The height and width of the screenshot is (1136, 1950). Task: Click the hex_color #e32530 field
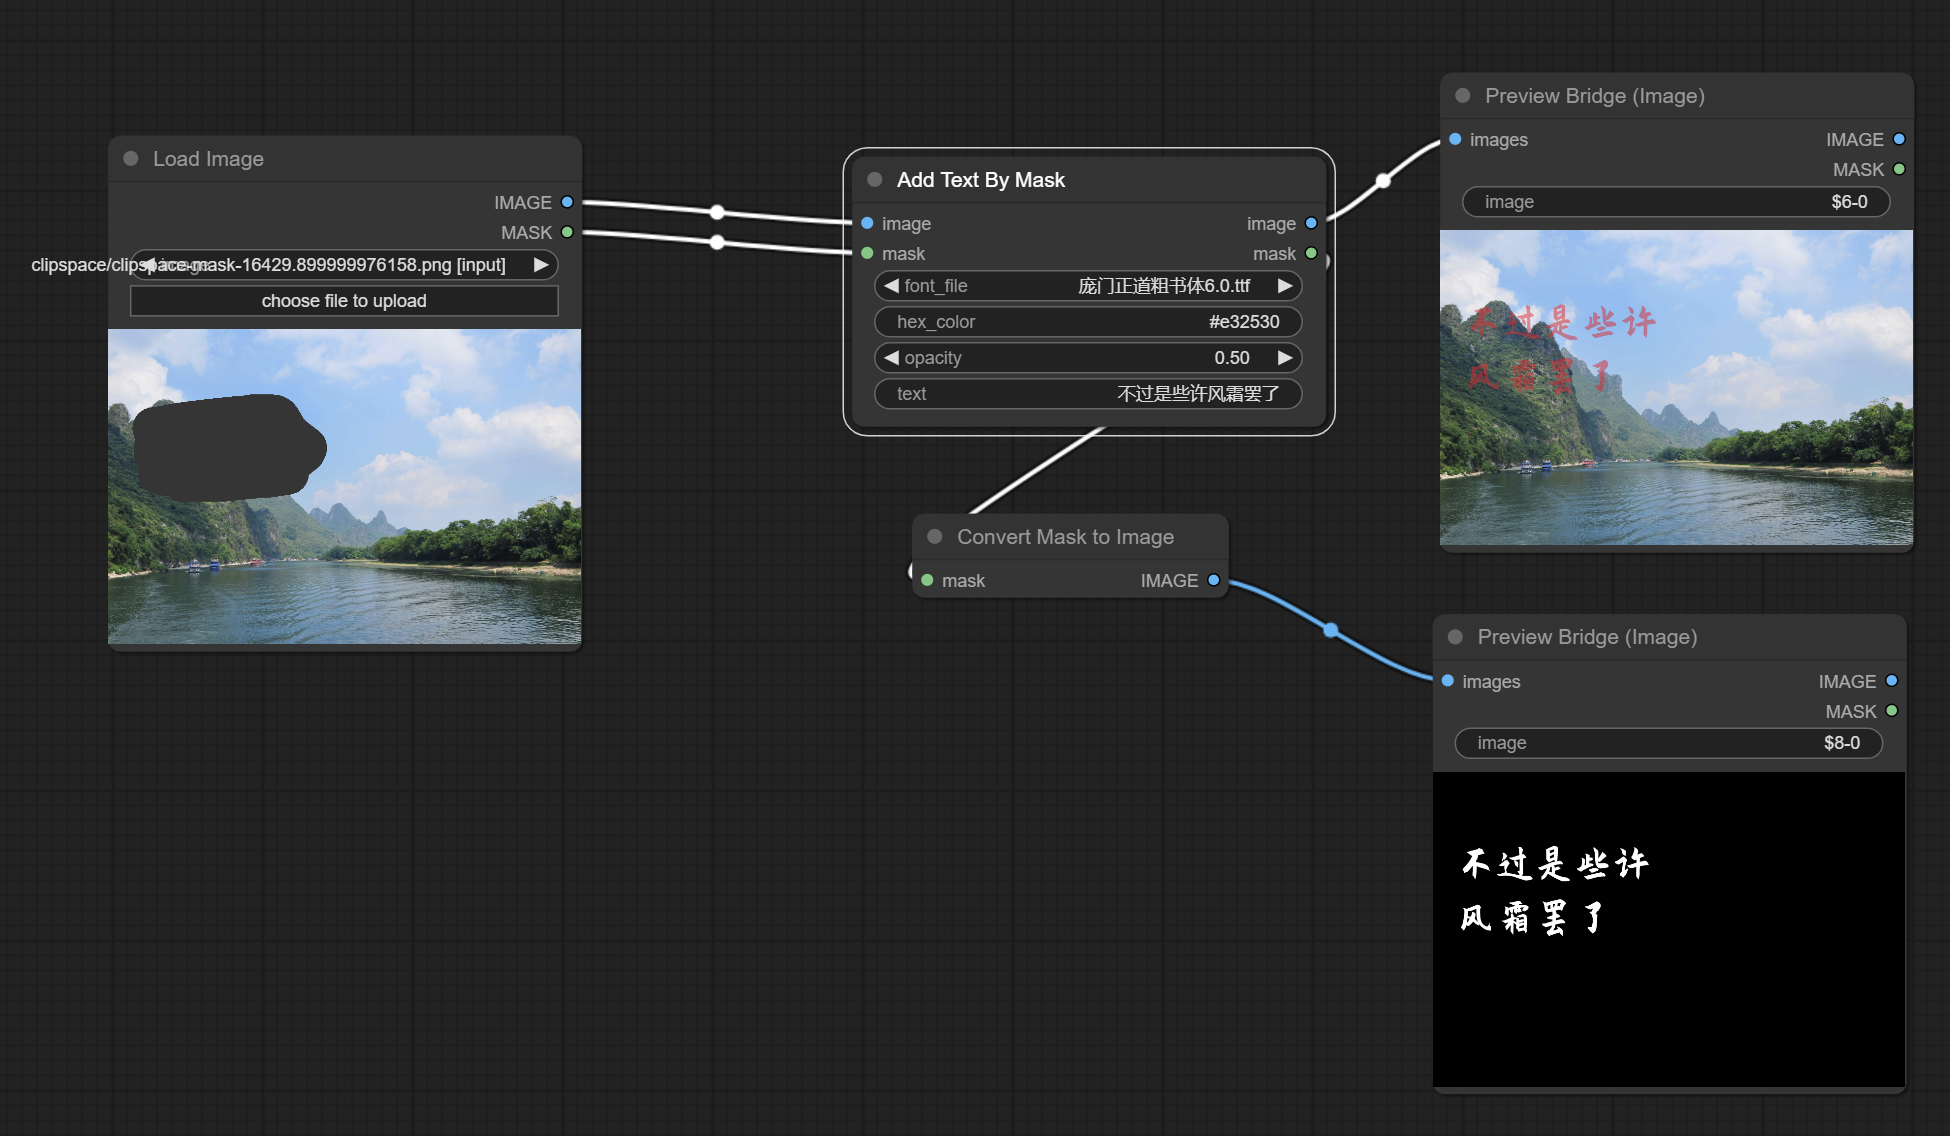coord(1088,322)
